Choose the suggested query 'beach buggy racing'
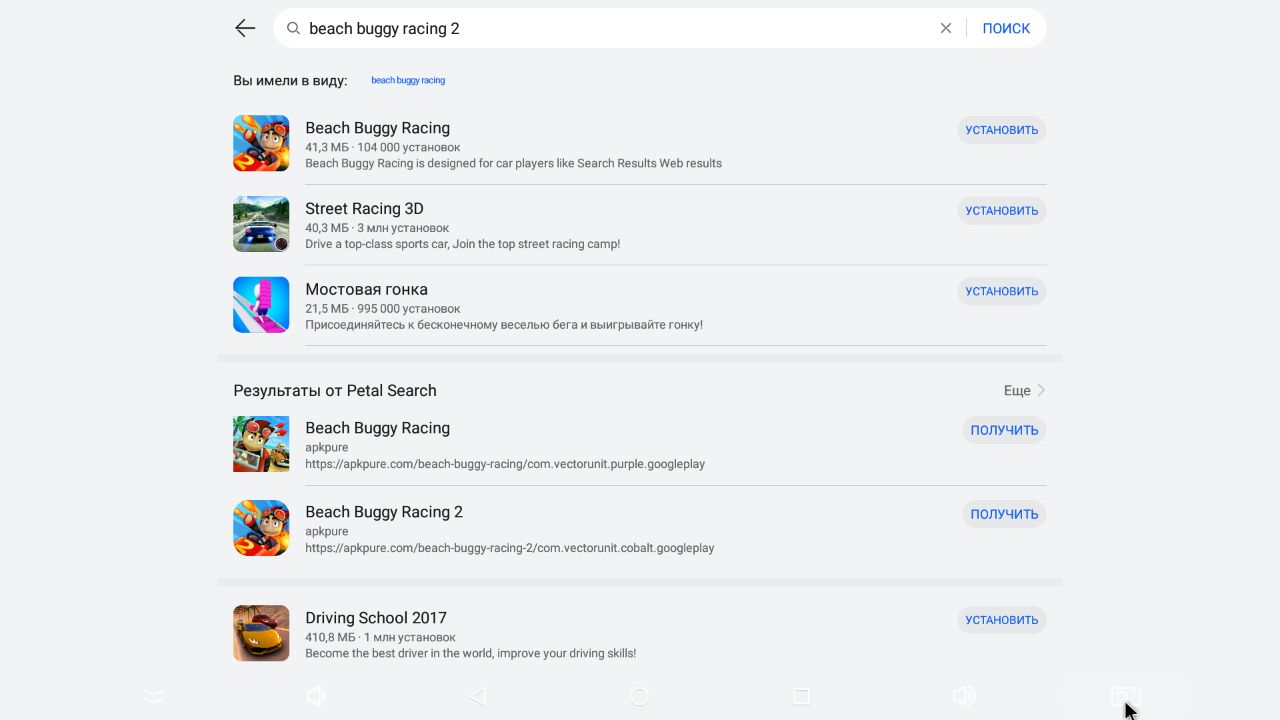Screen dimensions: 1280x720 [408, 80]
